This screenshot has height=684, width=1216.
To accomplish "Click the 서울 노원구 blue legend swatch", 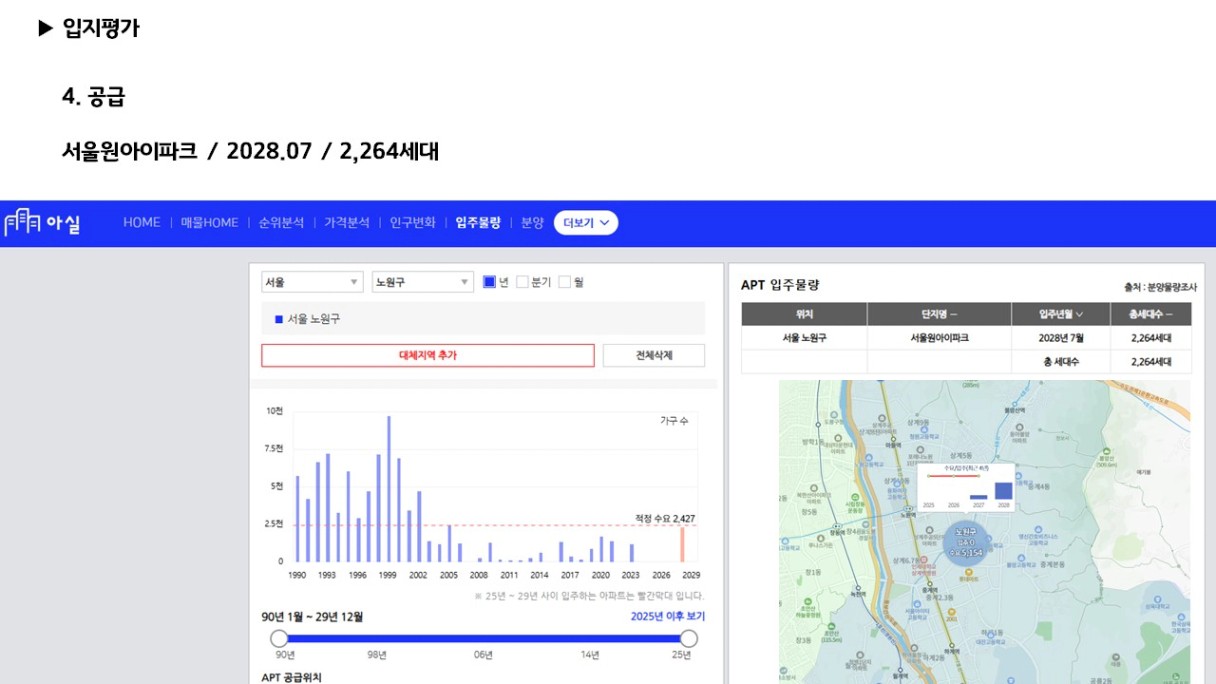I will click(x=278, y=319).
